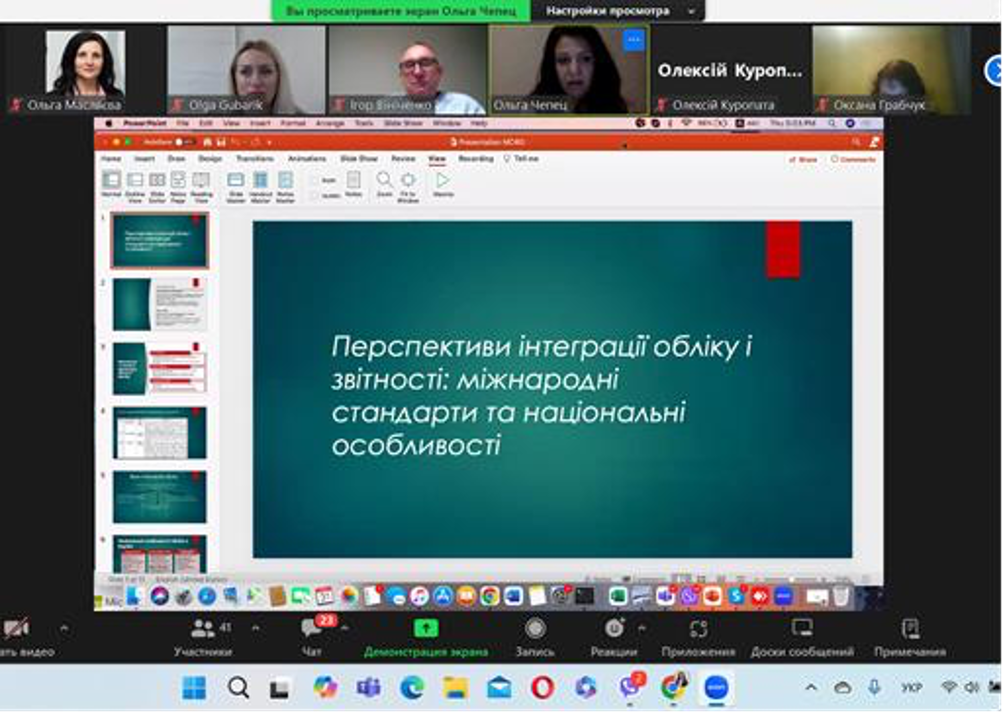Show more participants with the right arrow
This screenshot has height=714, width=1004.
[x=994, y=70]
